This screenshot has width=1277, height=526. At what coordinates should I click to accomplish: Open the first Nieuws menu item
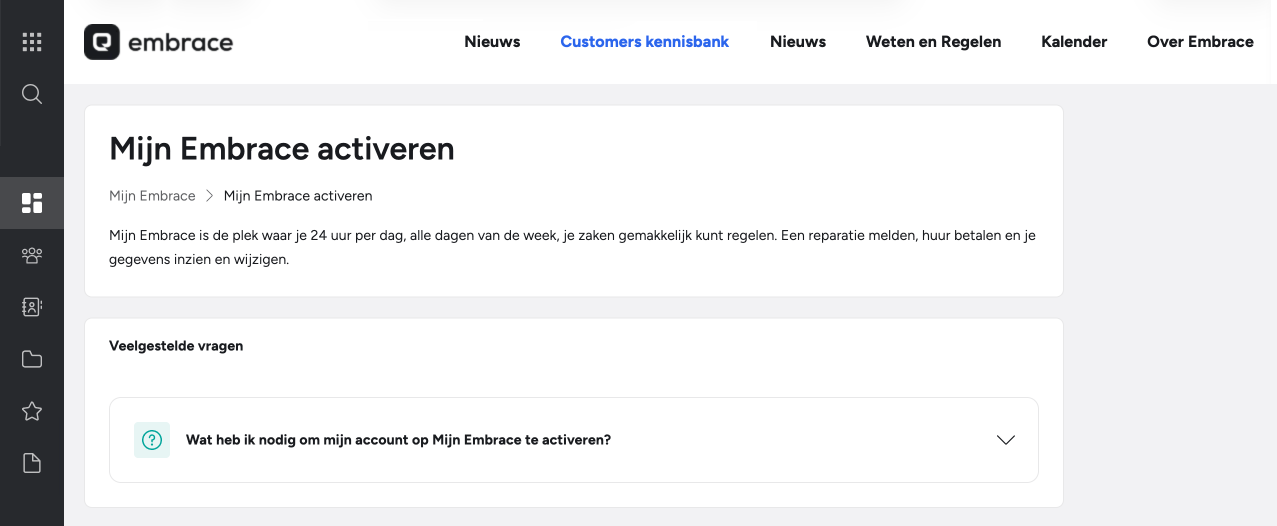[x=492, y=42]
